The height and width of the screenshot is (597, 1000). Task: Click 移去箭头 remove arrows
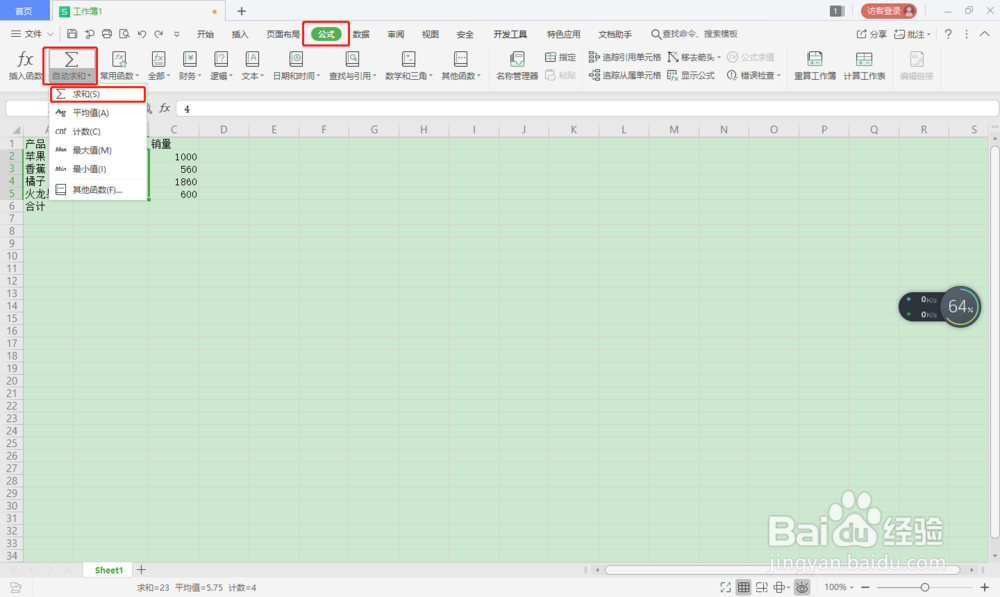click(x=691, y=57)
